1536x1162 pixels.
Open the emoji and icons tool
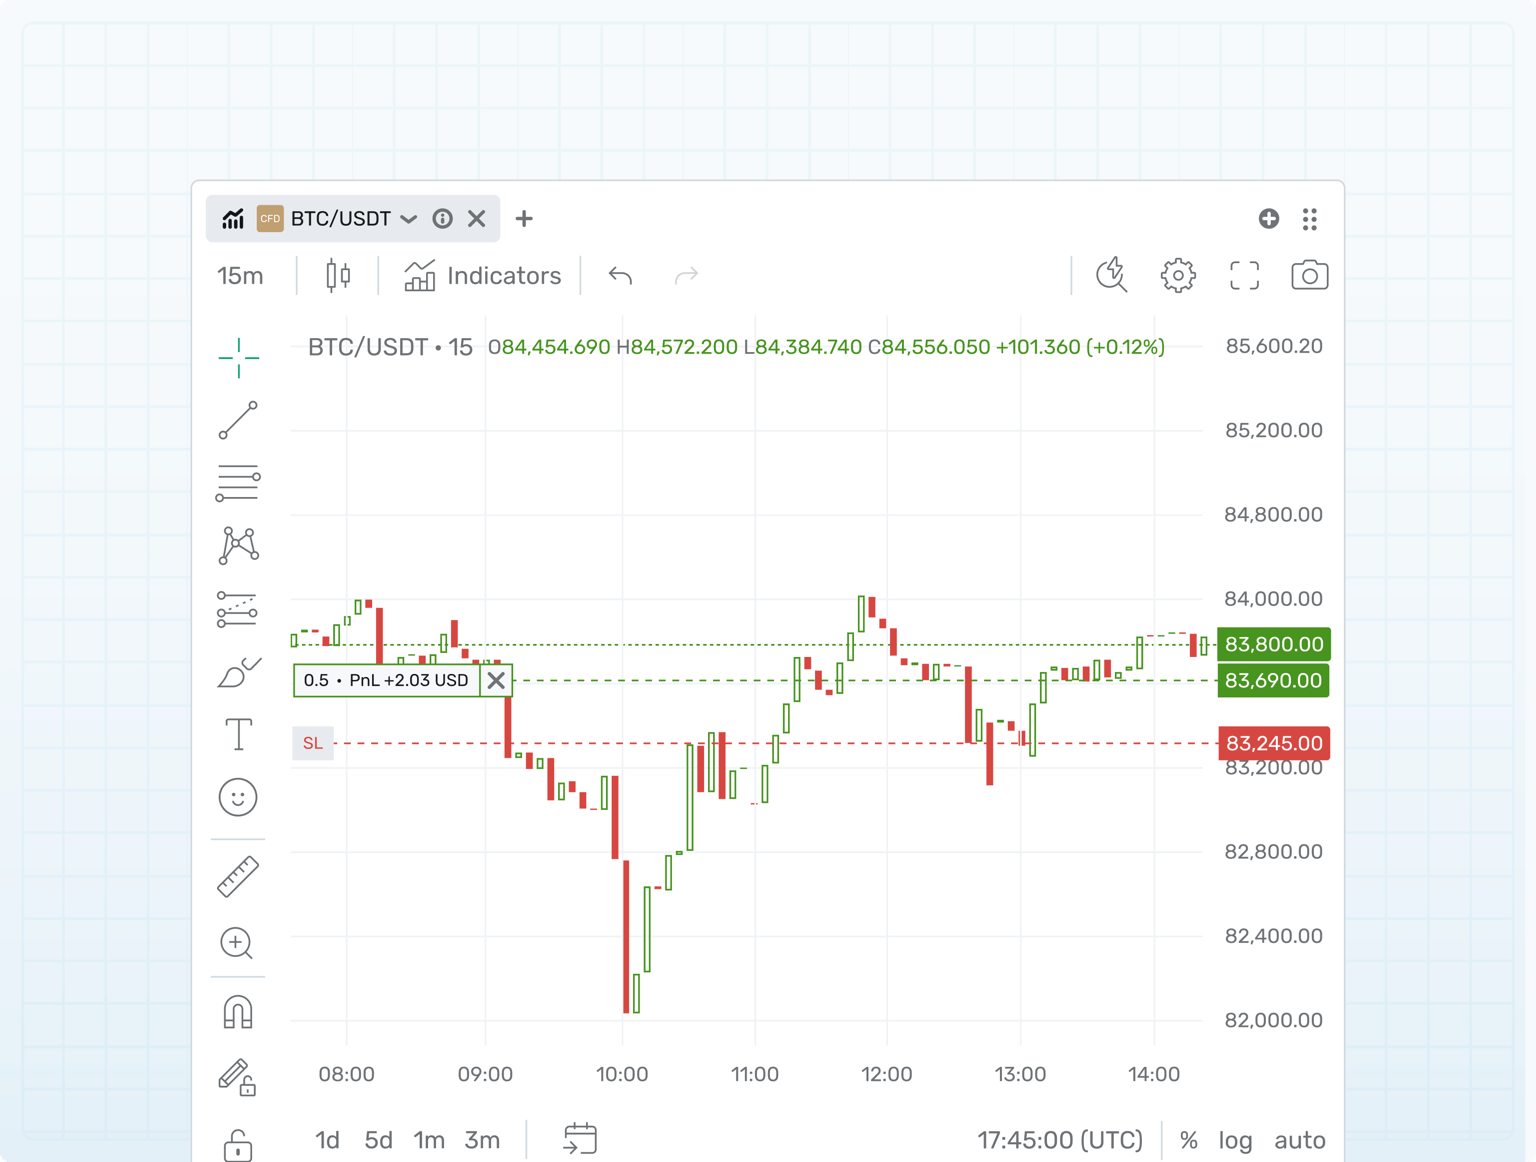238,797
